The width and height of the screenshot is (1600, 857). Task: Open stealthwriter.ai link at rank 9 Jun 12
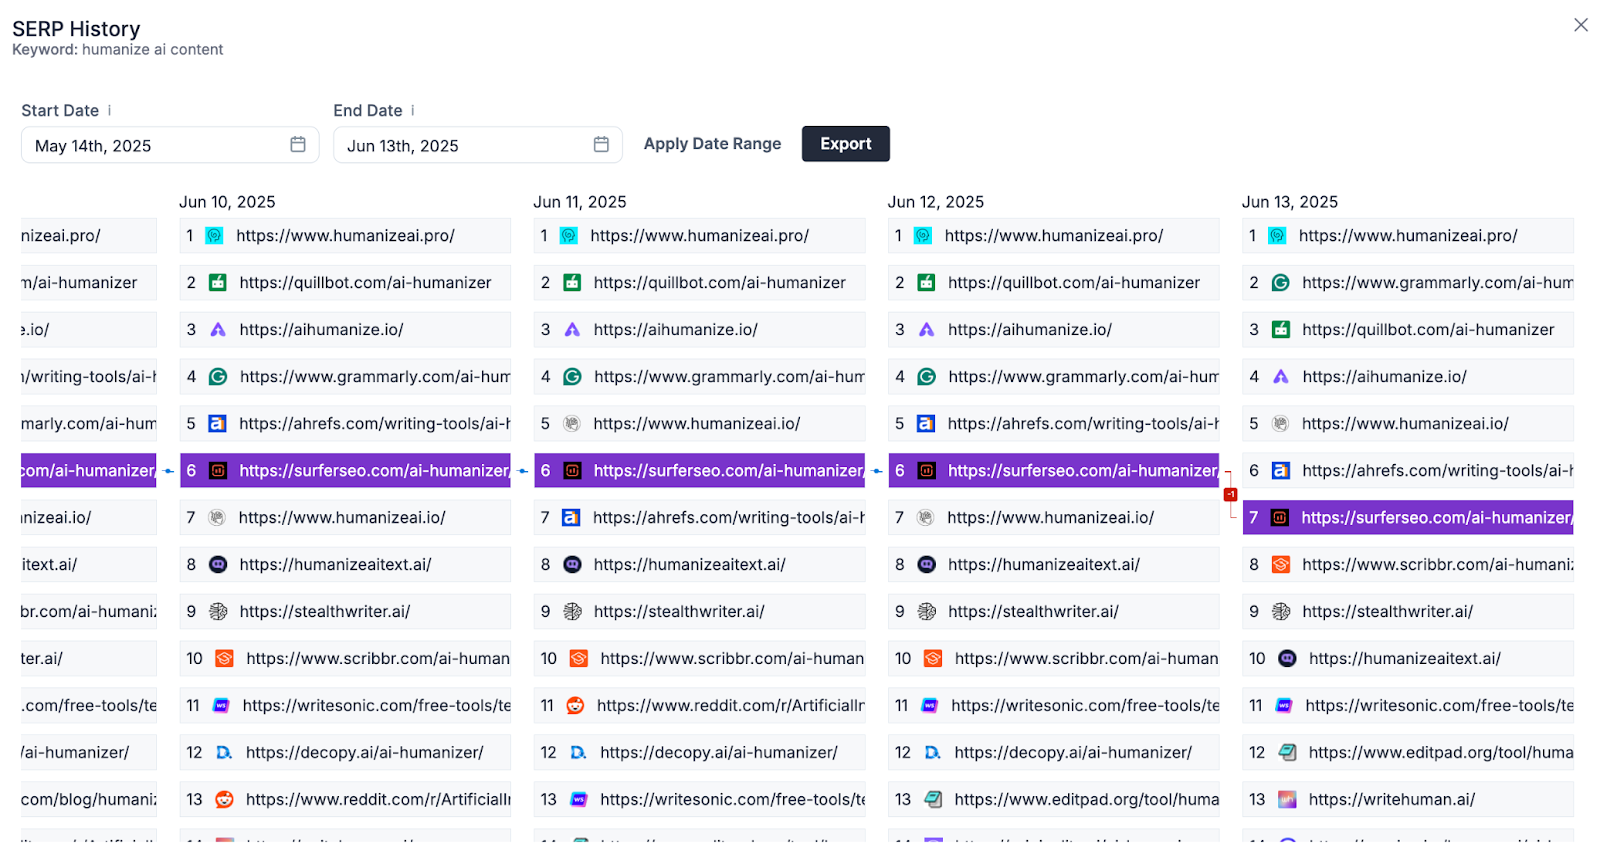[1034, 612]
